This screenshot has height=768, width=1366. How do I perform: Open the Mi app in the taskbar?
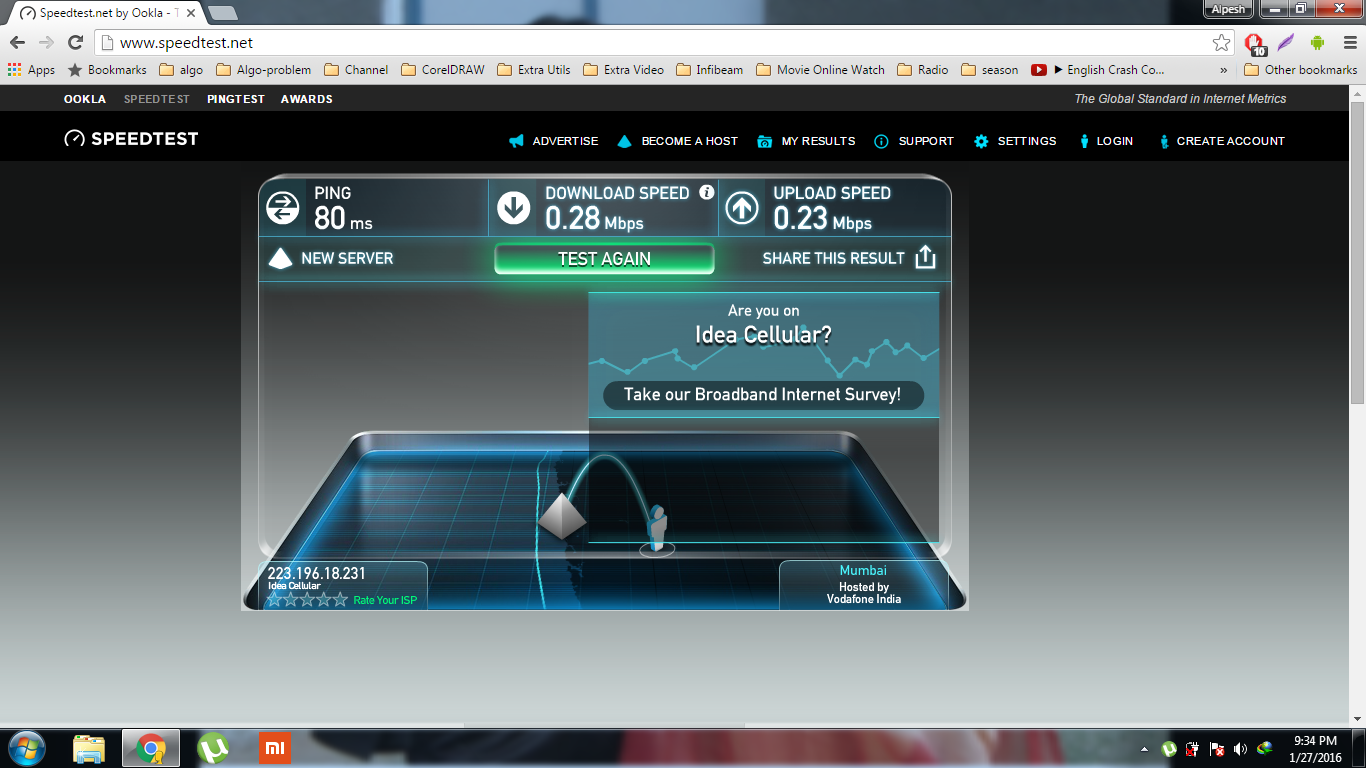(x=275, y=748)
